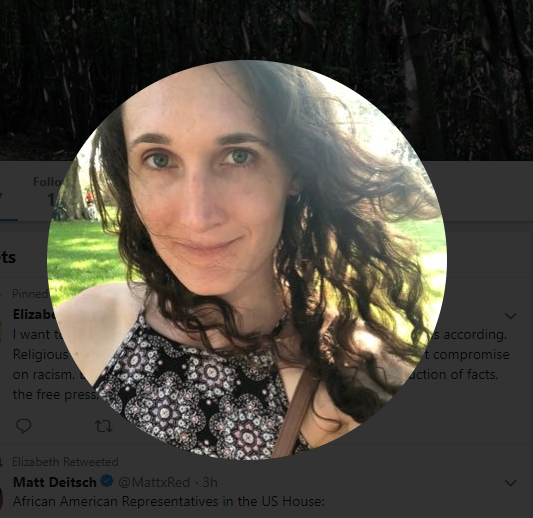The width and height of the screenshot is (533, 518).
Task: Open the 3h timestamp link
Action: [x=210, y=482]
